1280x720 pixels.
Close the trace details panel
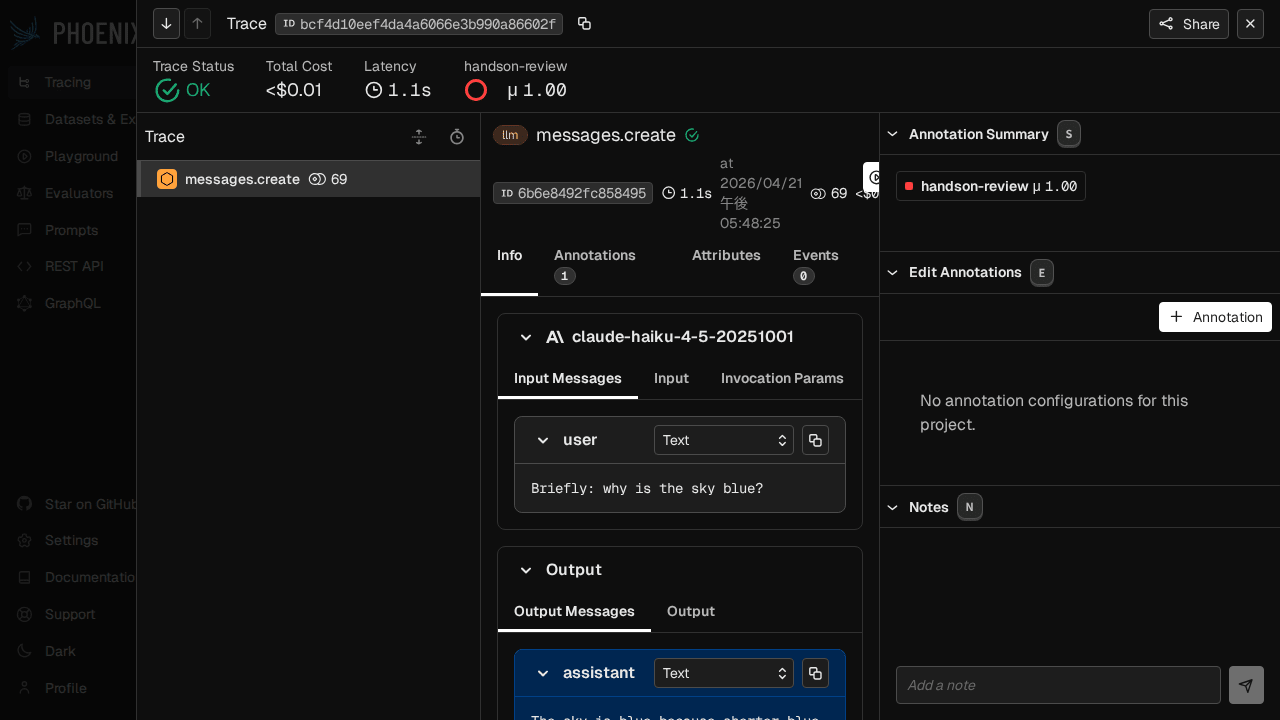click(x=1250, y=24)
